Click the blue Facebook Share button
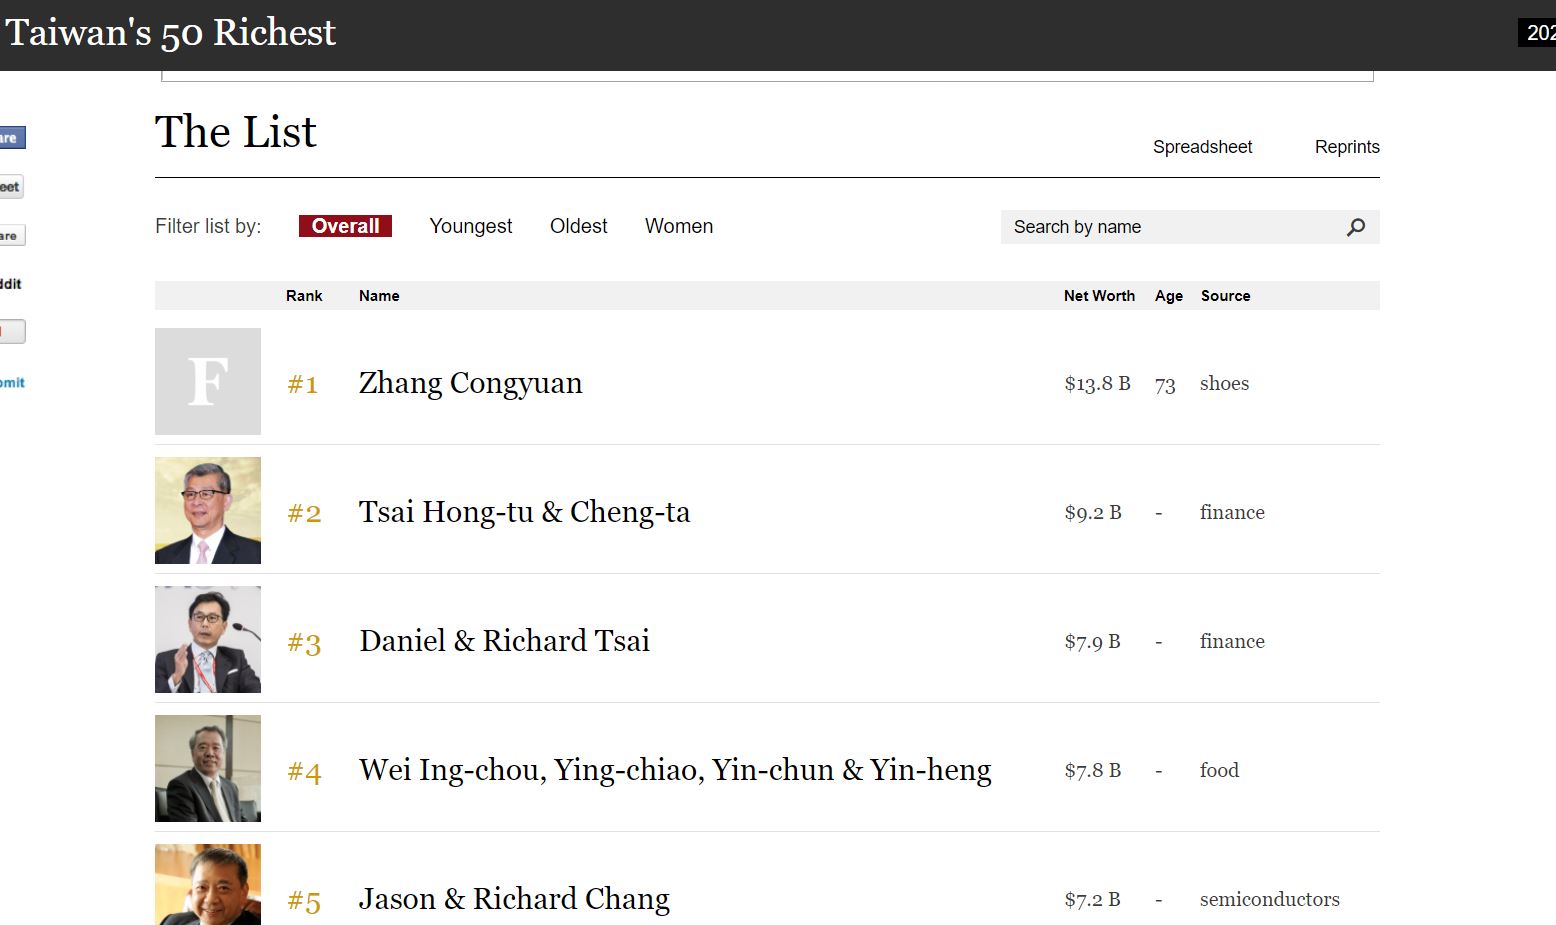 point(12,138)
